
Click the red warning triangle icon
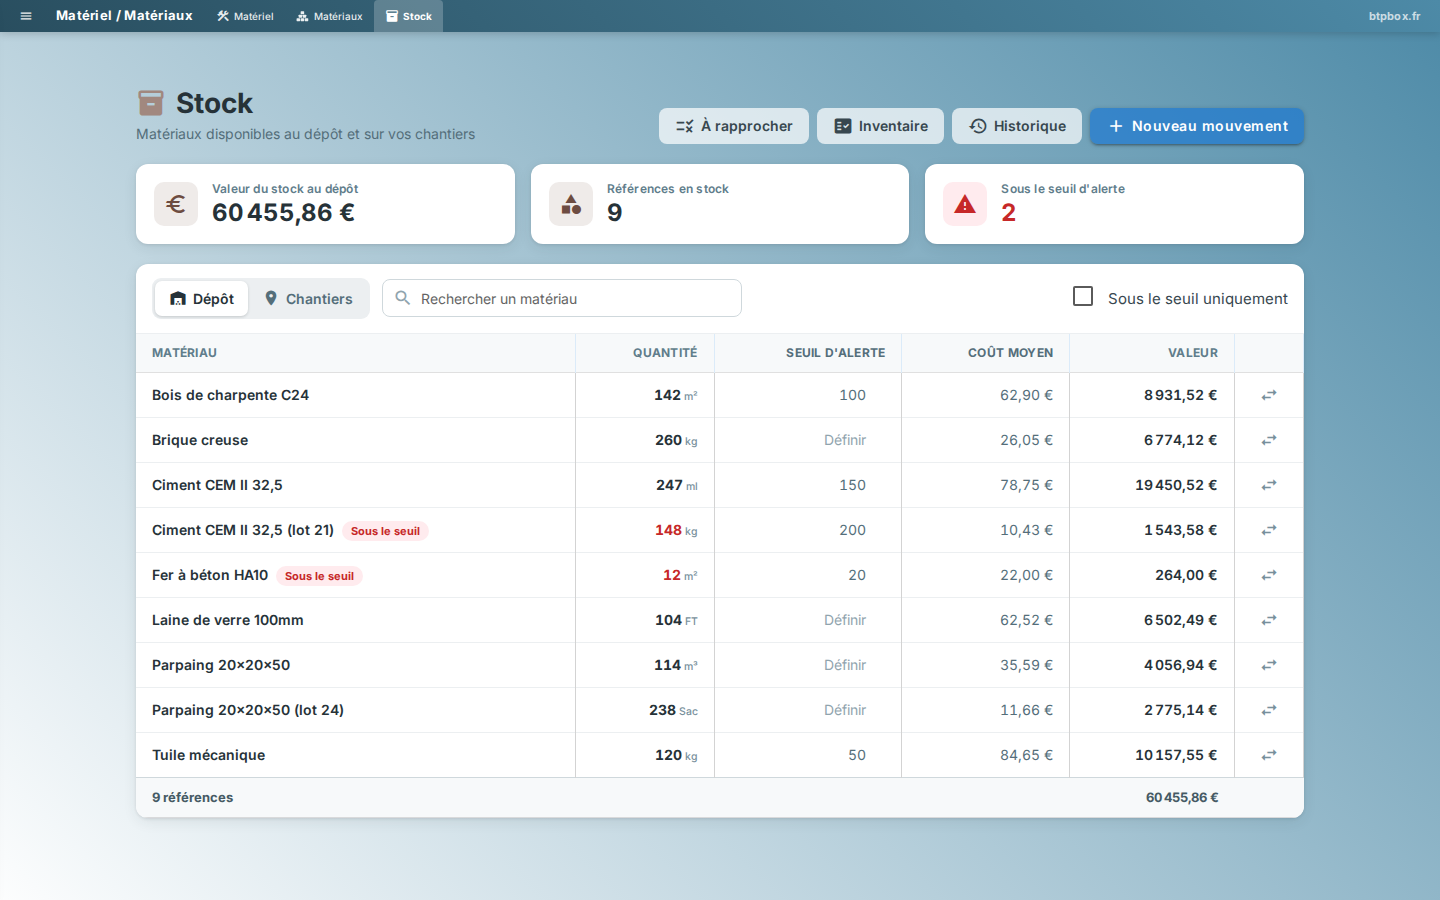(x=965, y=204)
